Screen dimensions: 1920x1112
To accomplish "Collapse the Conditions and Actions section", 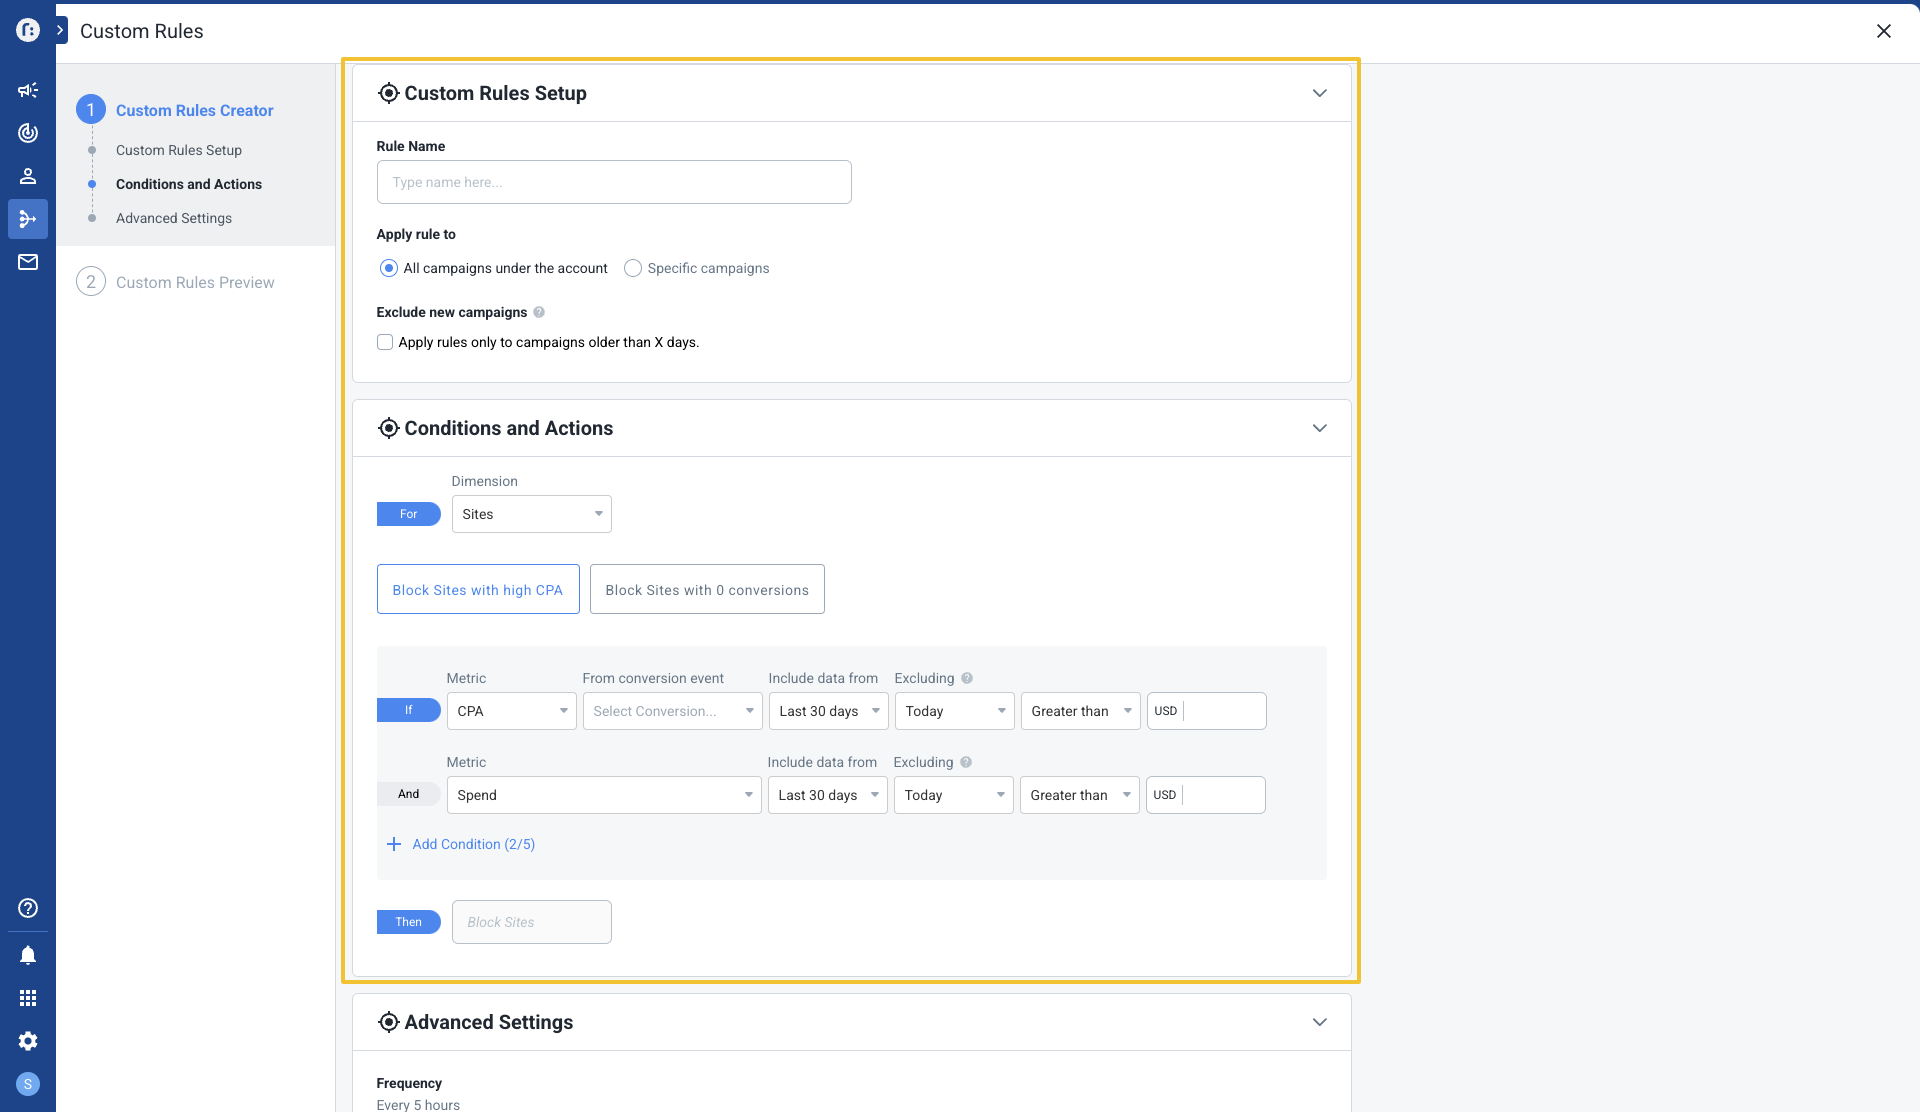I will (1320, 428).
